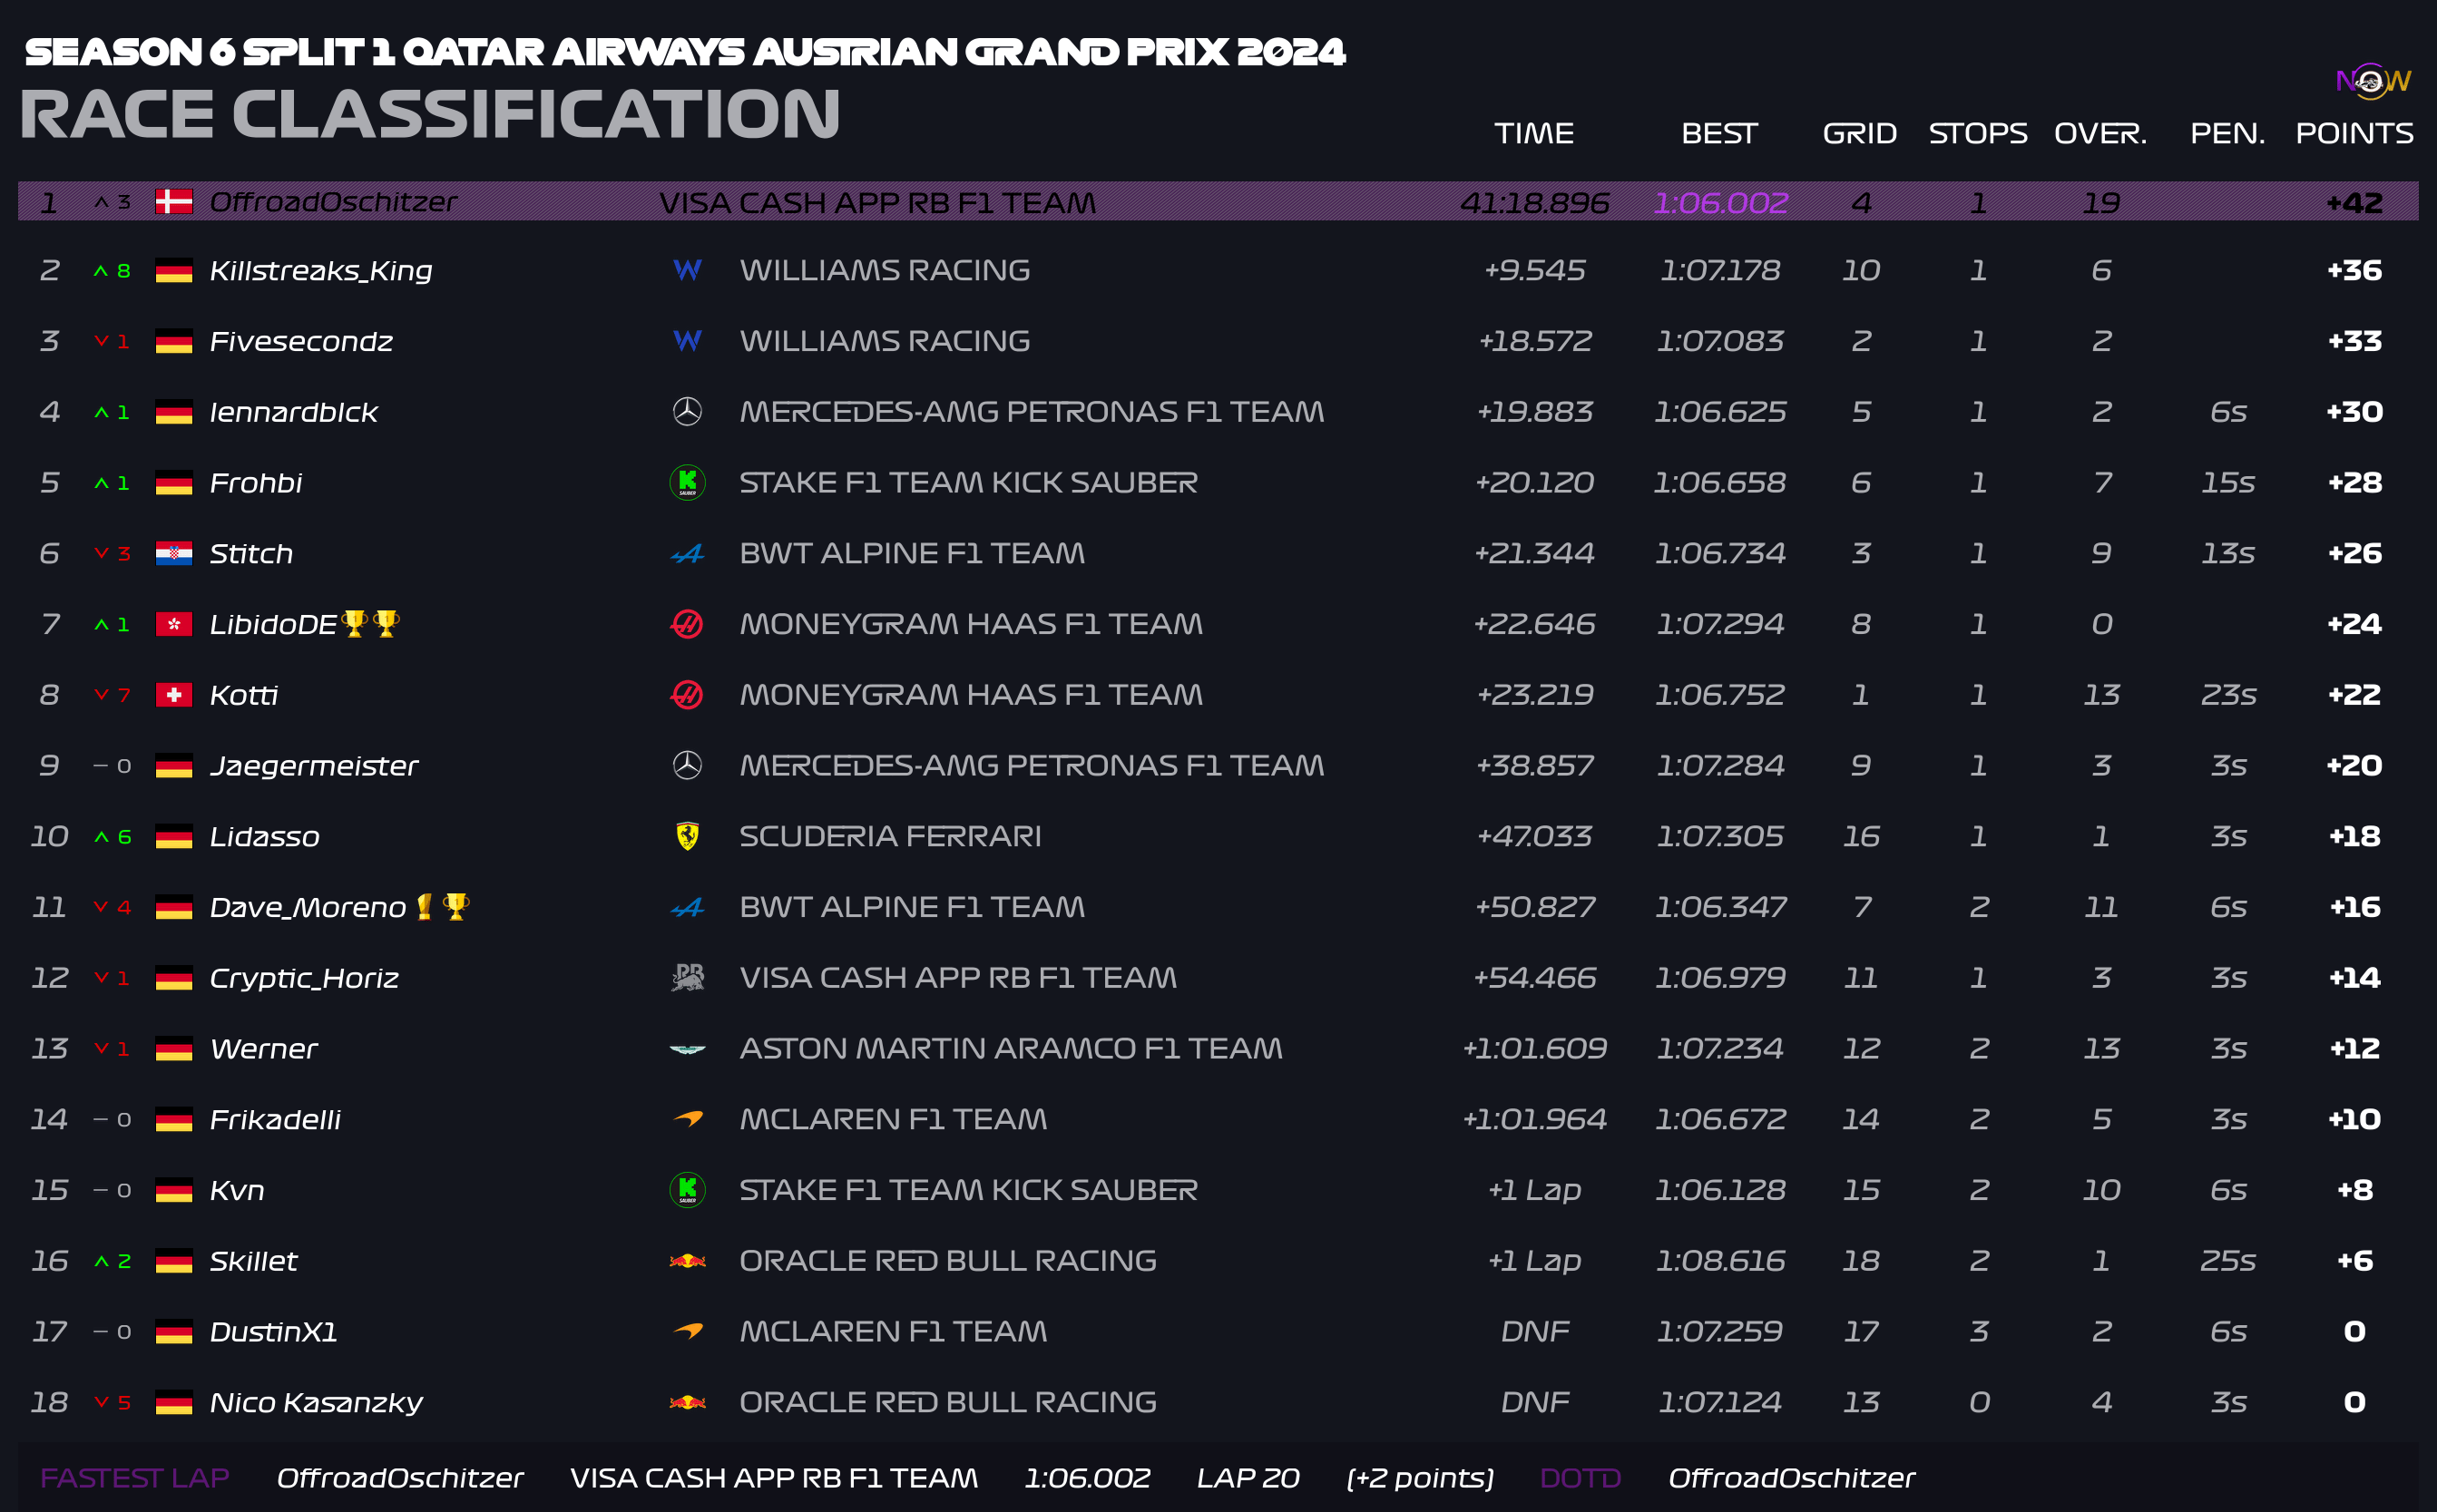Click the red down arrow 7 for Kotti
2437x1512 pixels.
(x=112, y=695)
